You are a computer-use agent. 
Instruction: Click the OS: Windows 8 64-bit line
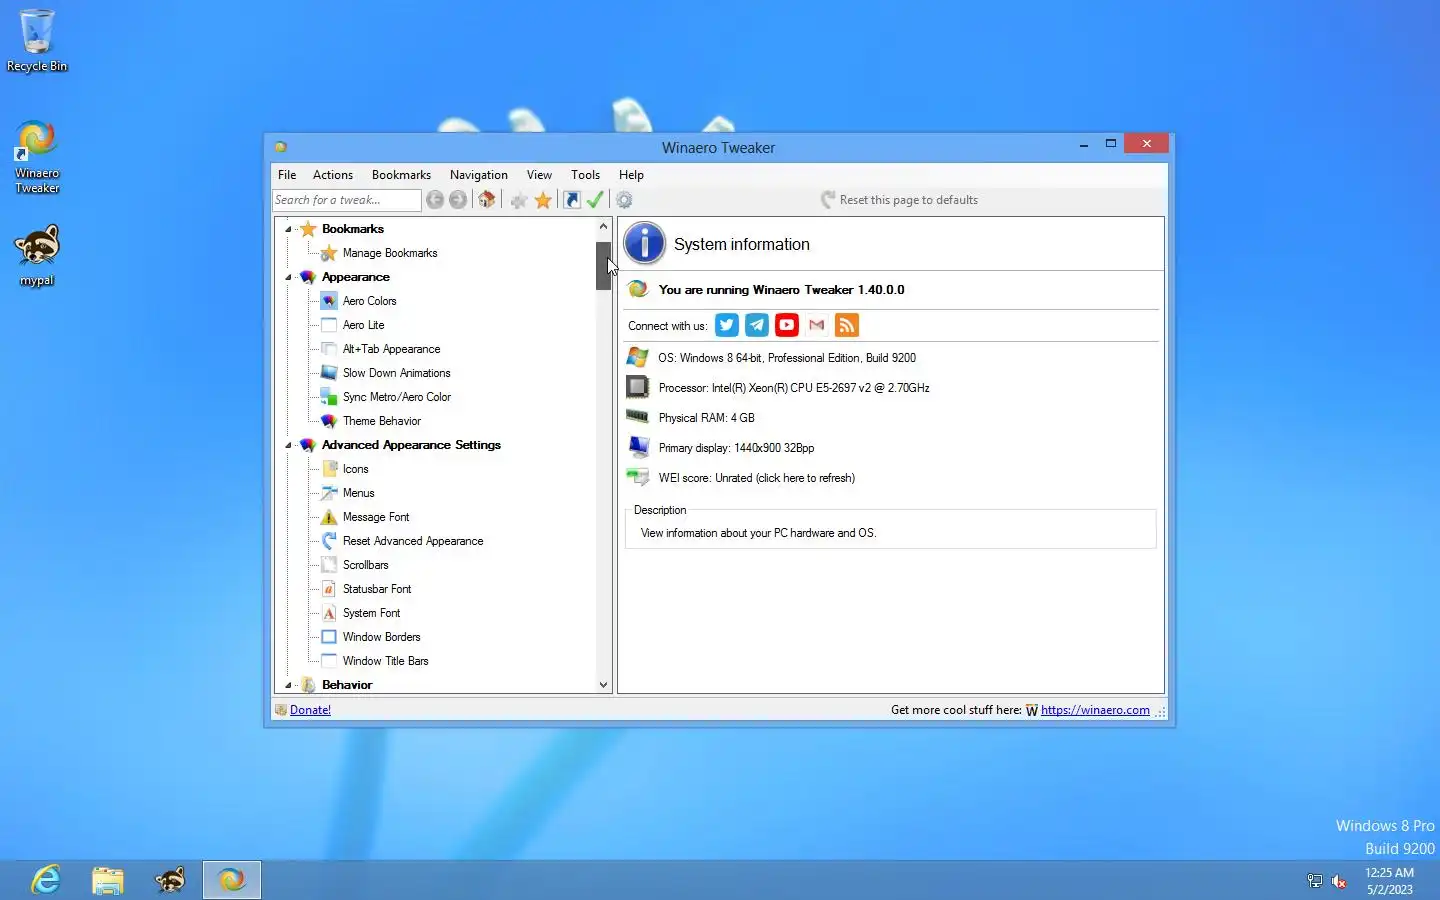tap(786, 358)
